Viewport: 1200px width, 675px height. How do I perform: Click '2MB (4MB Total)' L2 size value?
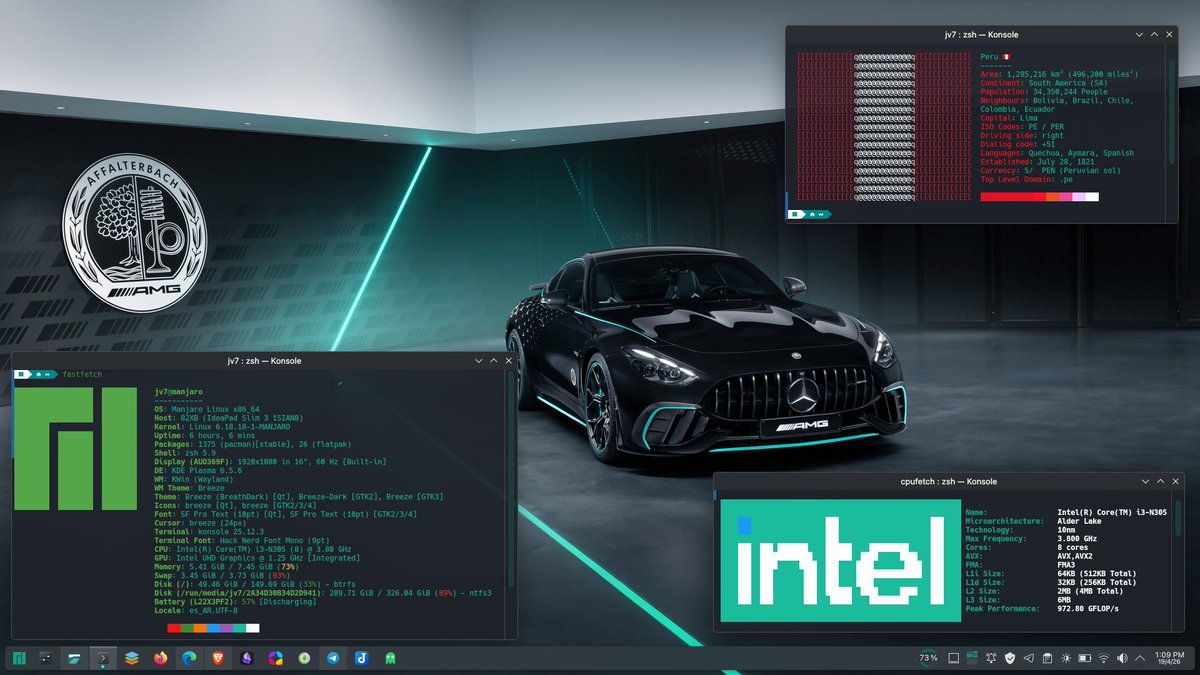click(1092, 590)
